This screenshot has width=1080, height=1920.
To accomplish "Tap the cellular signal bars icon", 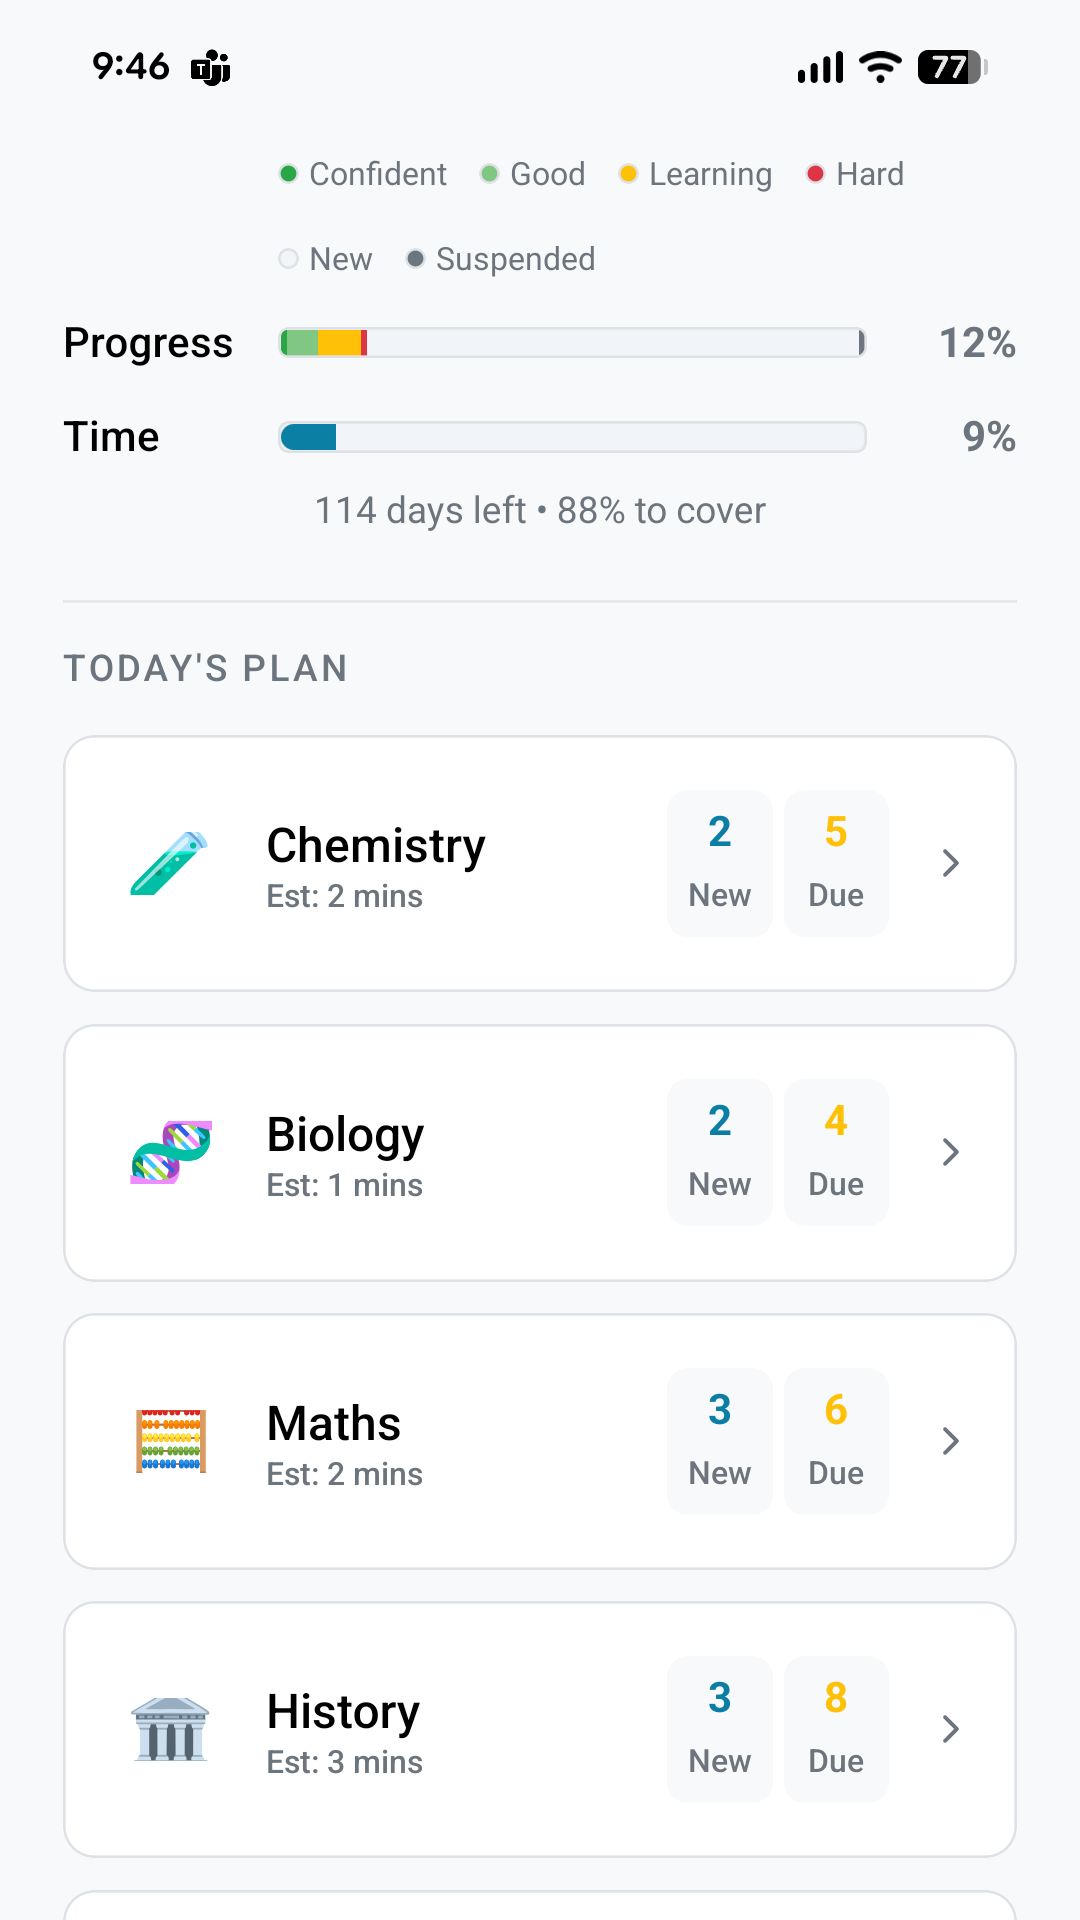I will tap(821, 67).
